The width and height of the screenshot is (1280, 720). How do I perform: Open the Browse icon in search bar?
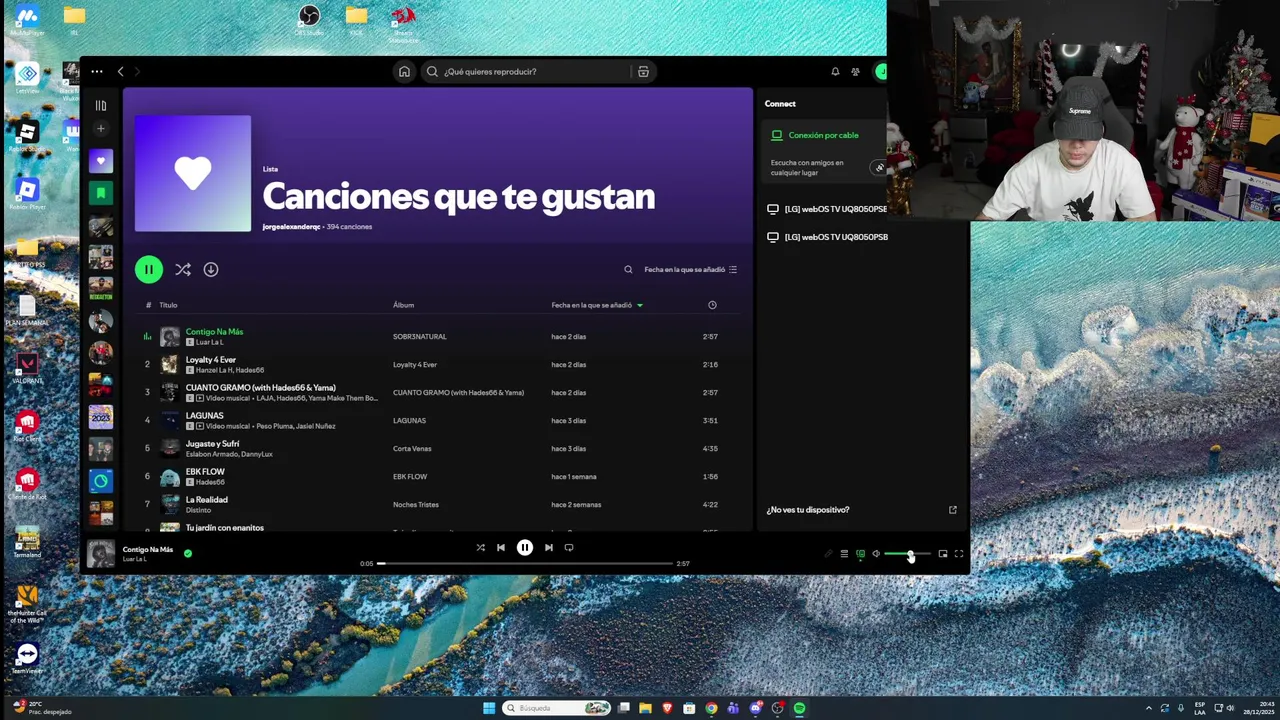[x=643, y=71]
